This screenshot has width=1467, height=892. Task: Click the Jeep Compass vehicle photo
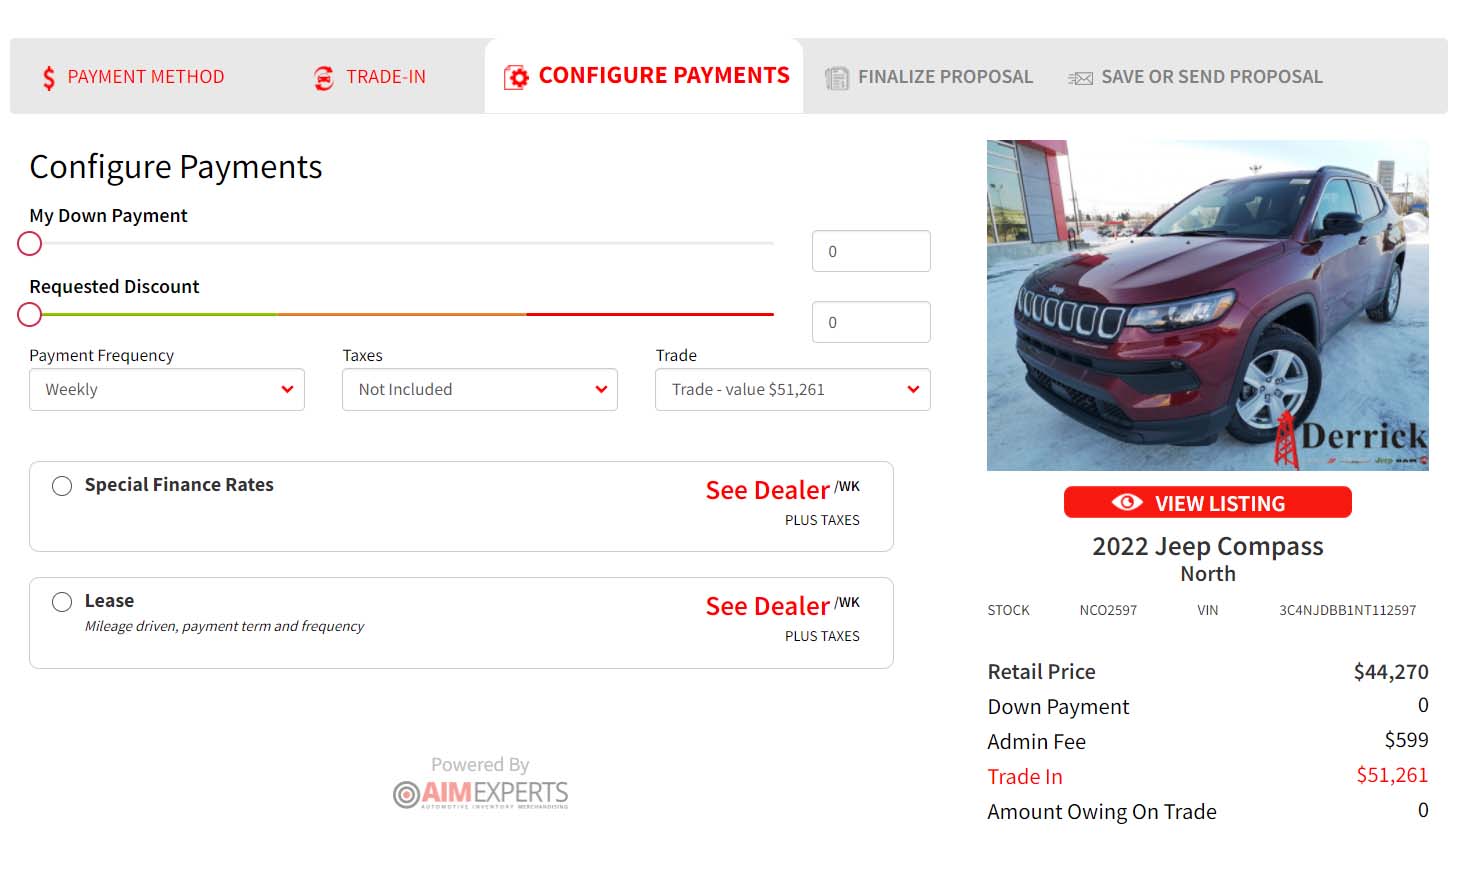[1208, 305]
